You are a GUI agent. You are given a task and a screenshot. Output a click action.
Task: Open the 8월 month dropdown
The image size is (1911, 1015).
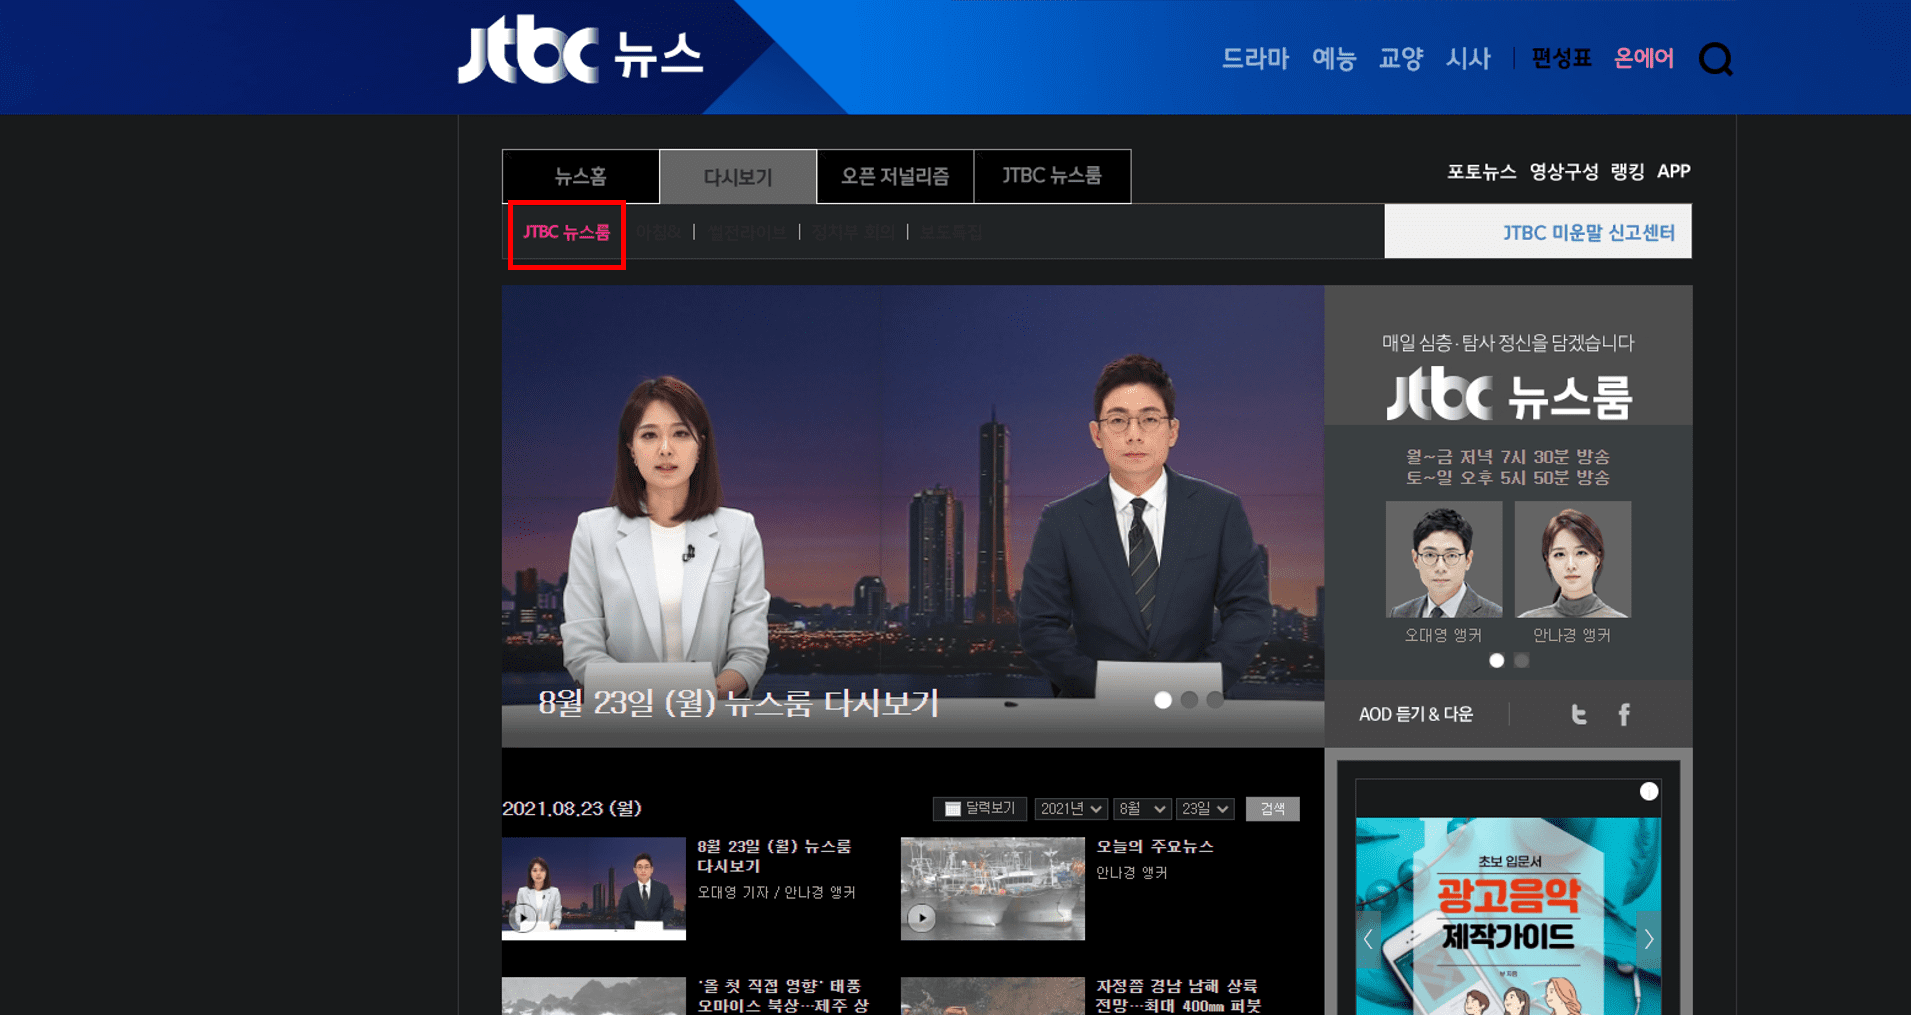point(1142,808)
